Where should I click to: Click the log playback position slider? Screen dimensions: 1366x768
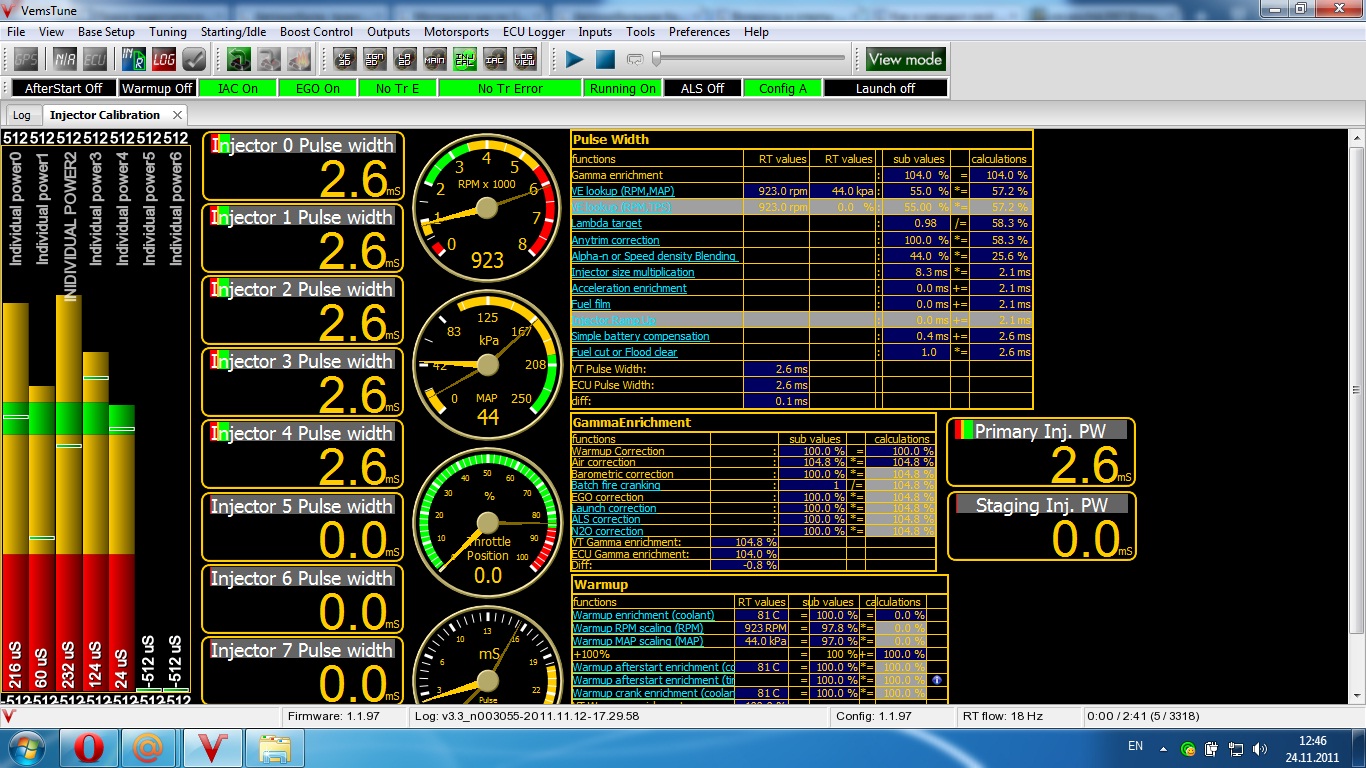[750, 59]
